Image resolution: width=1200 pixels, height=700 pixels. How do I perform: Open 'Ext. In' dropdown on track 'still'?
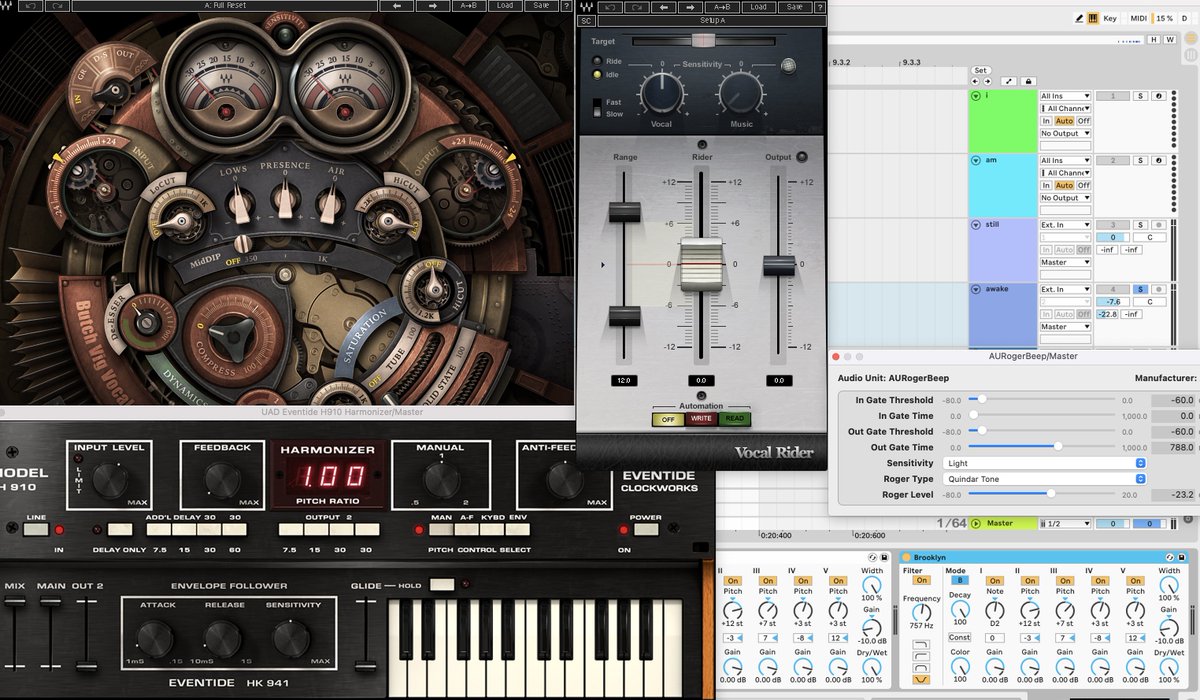(x=1065, y=225)
